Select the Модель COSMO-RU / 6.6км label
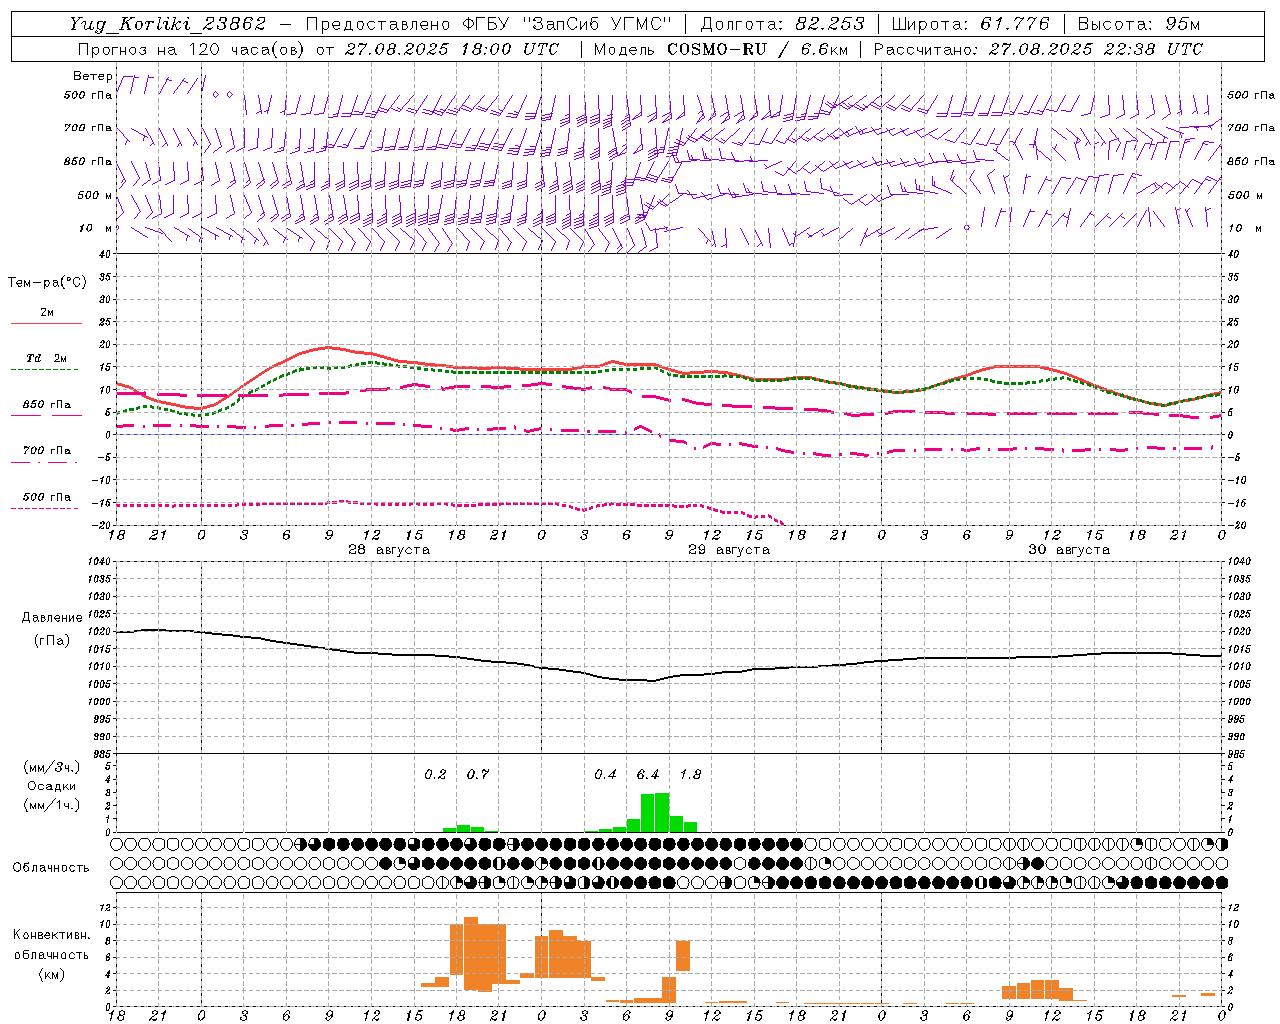Viewport: 1280px width, 1024px height. click(x=721, y=49)
